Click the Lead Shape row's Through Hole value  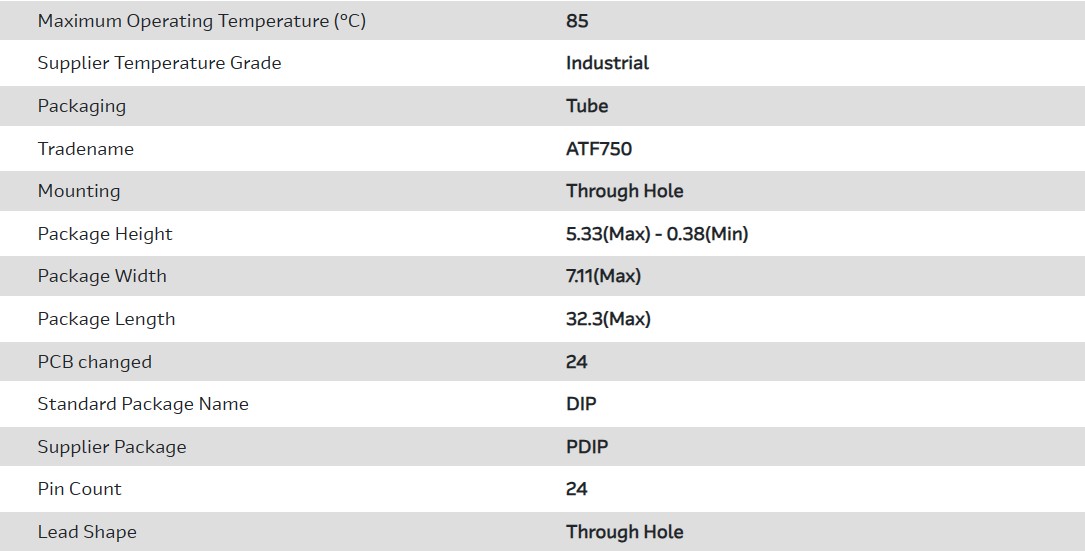pos(625,532)
